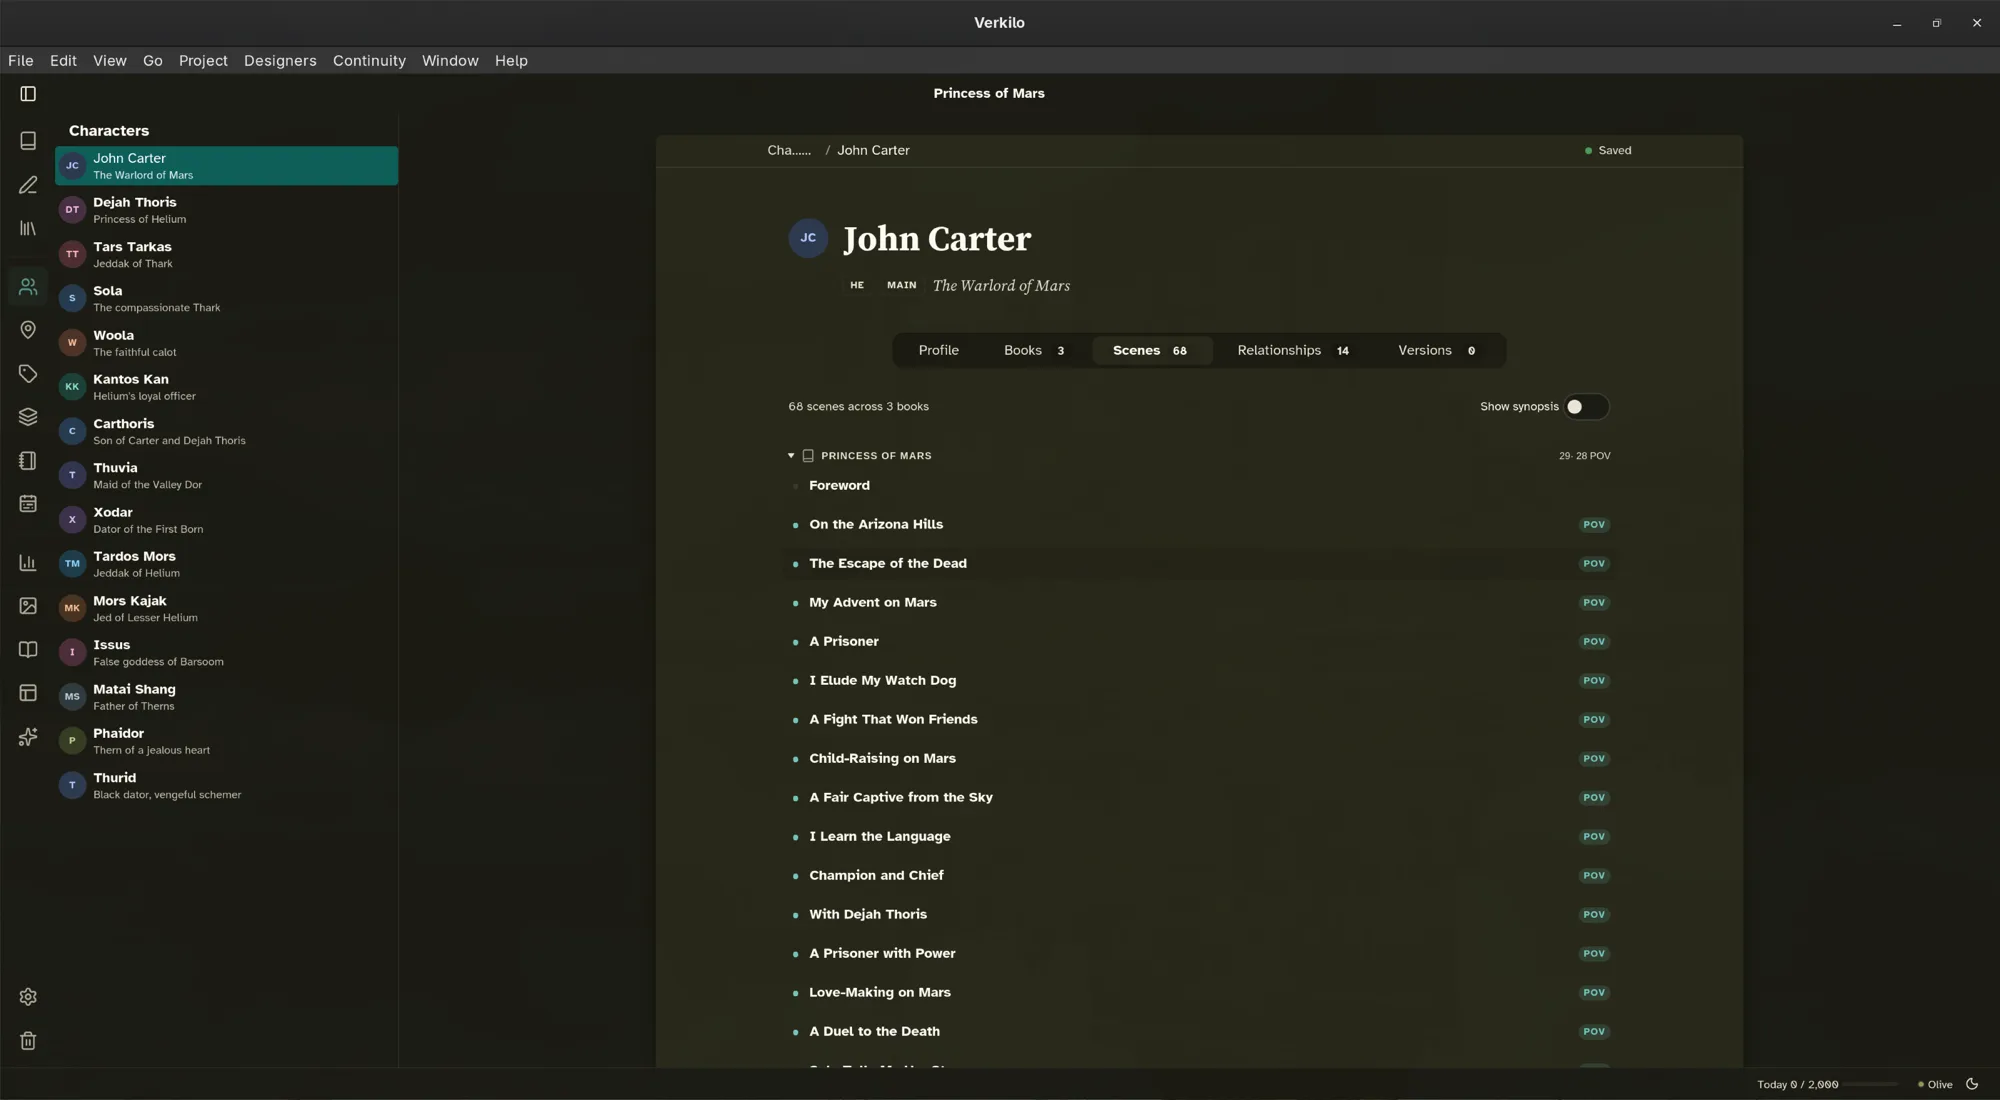Switch to the Profile tab
Screen dimensions: 2000x1100
click(x=938, y=351)
